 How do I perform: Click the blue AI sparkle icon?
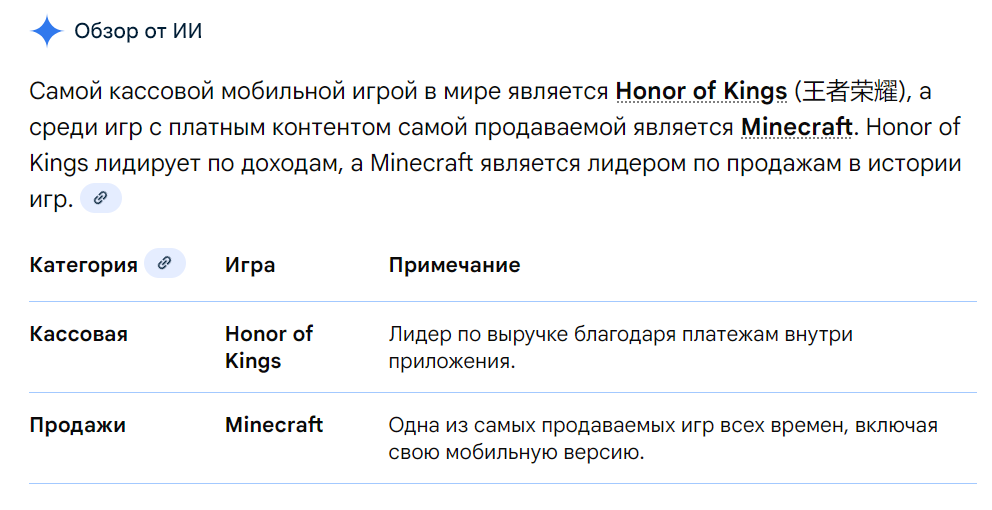coord(46,31)
